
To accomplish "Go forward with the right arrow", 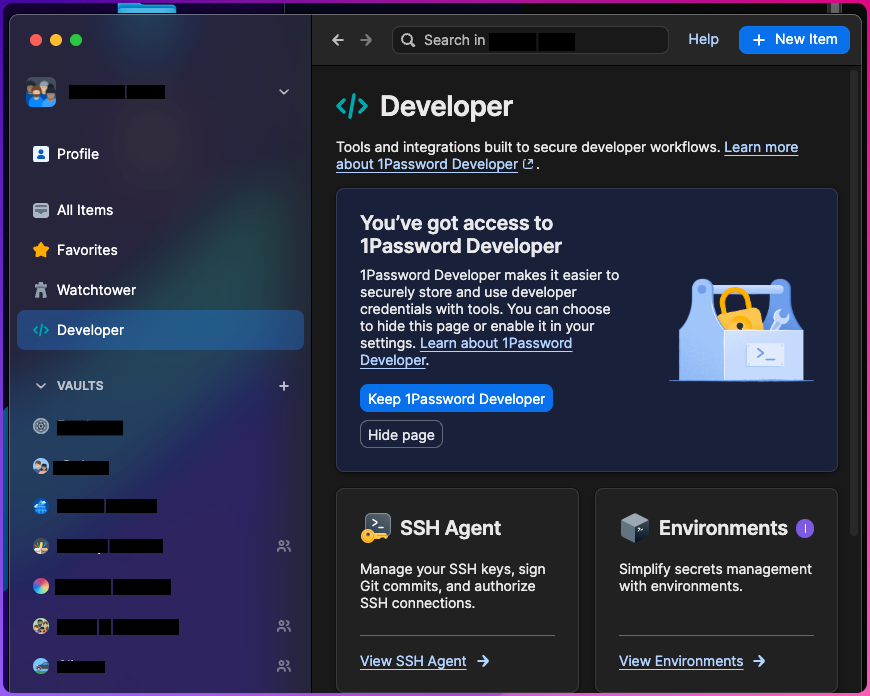I will pyautogui.click(x=366, y=40).
